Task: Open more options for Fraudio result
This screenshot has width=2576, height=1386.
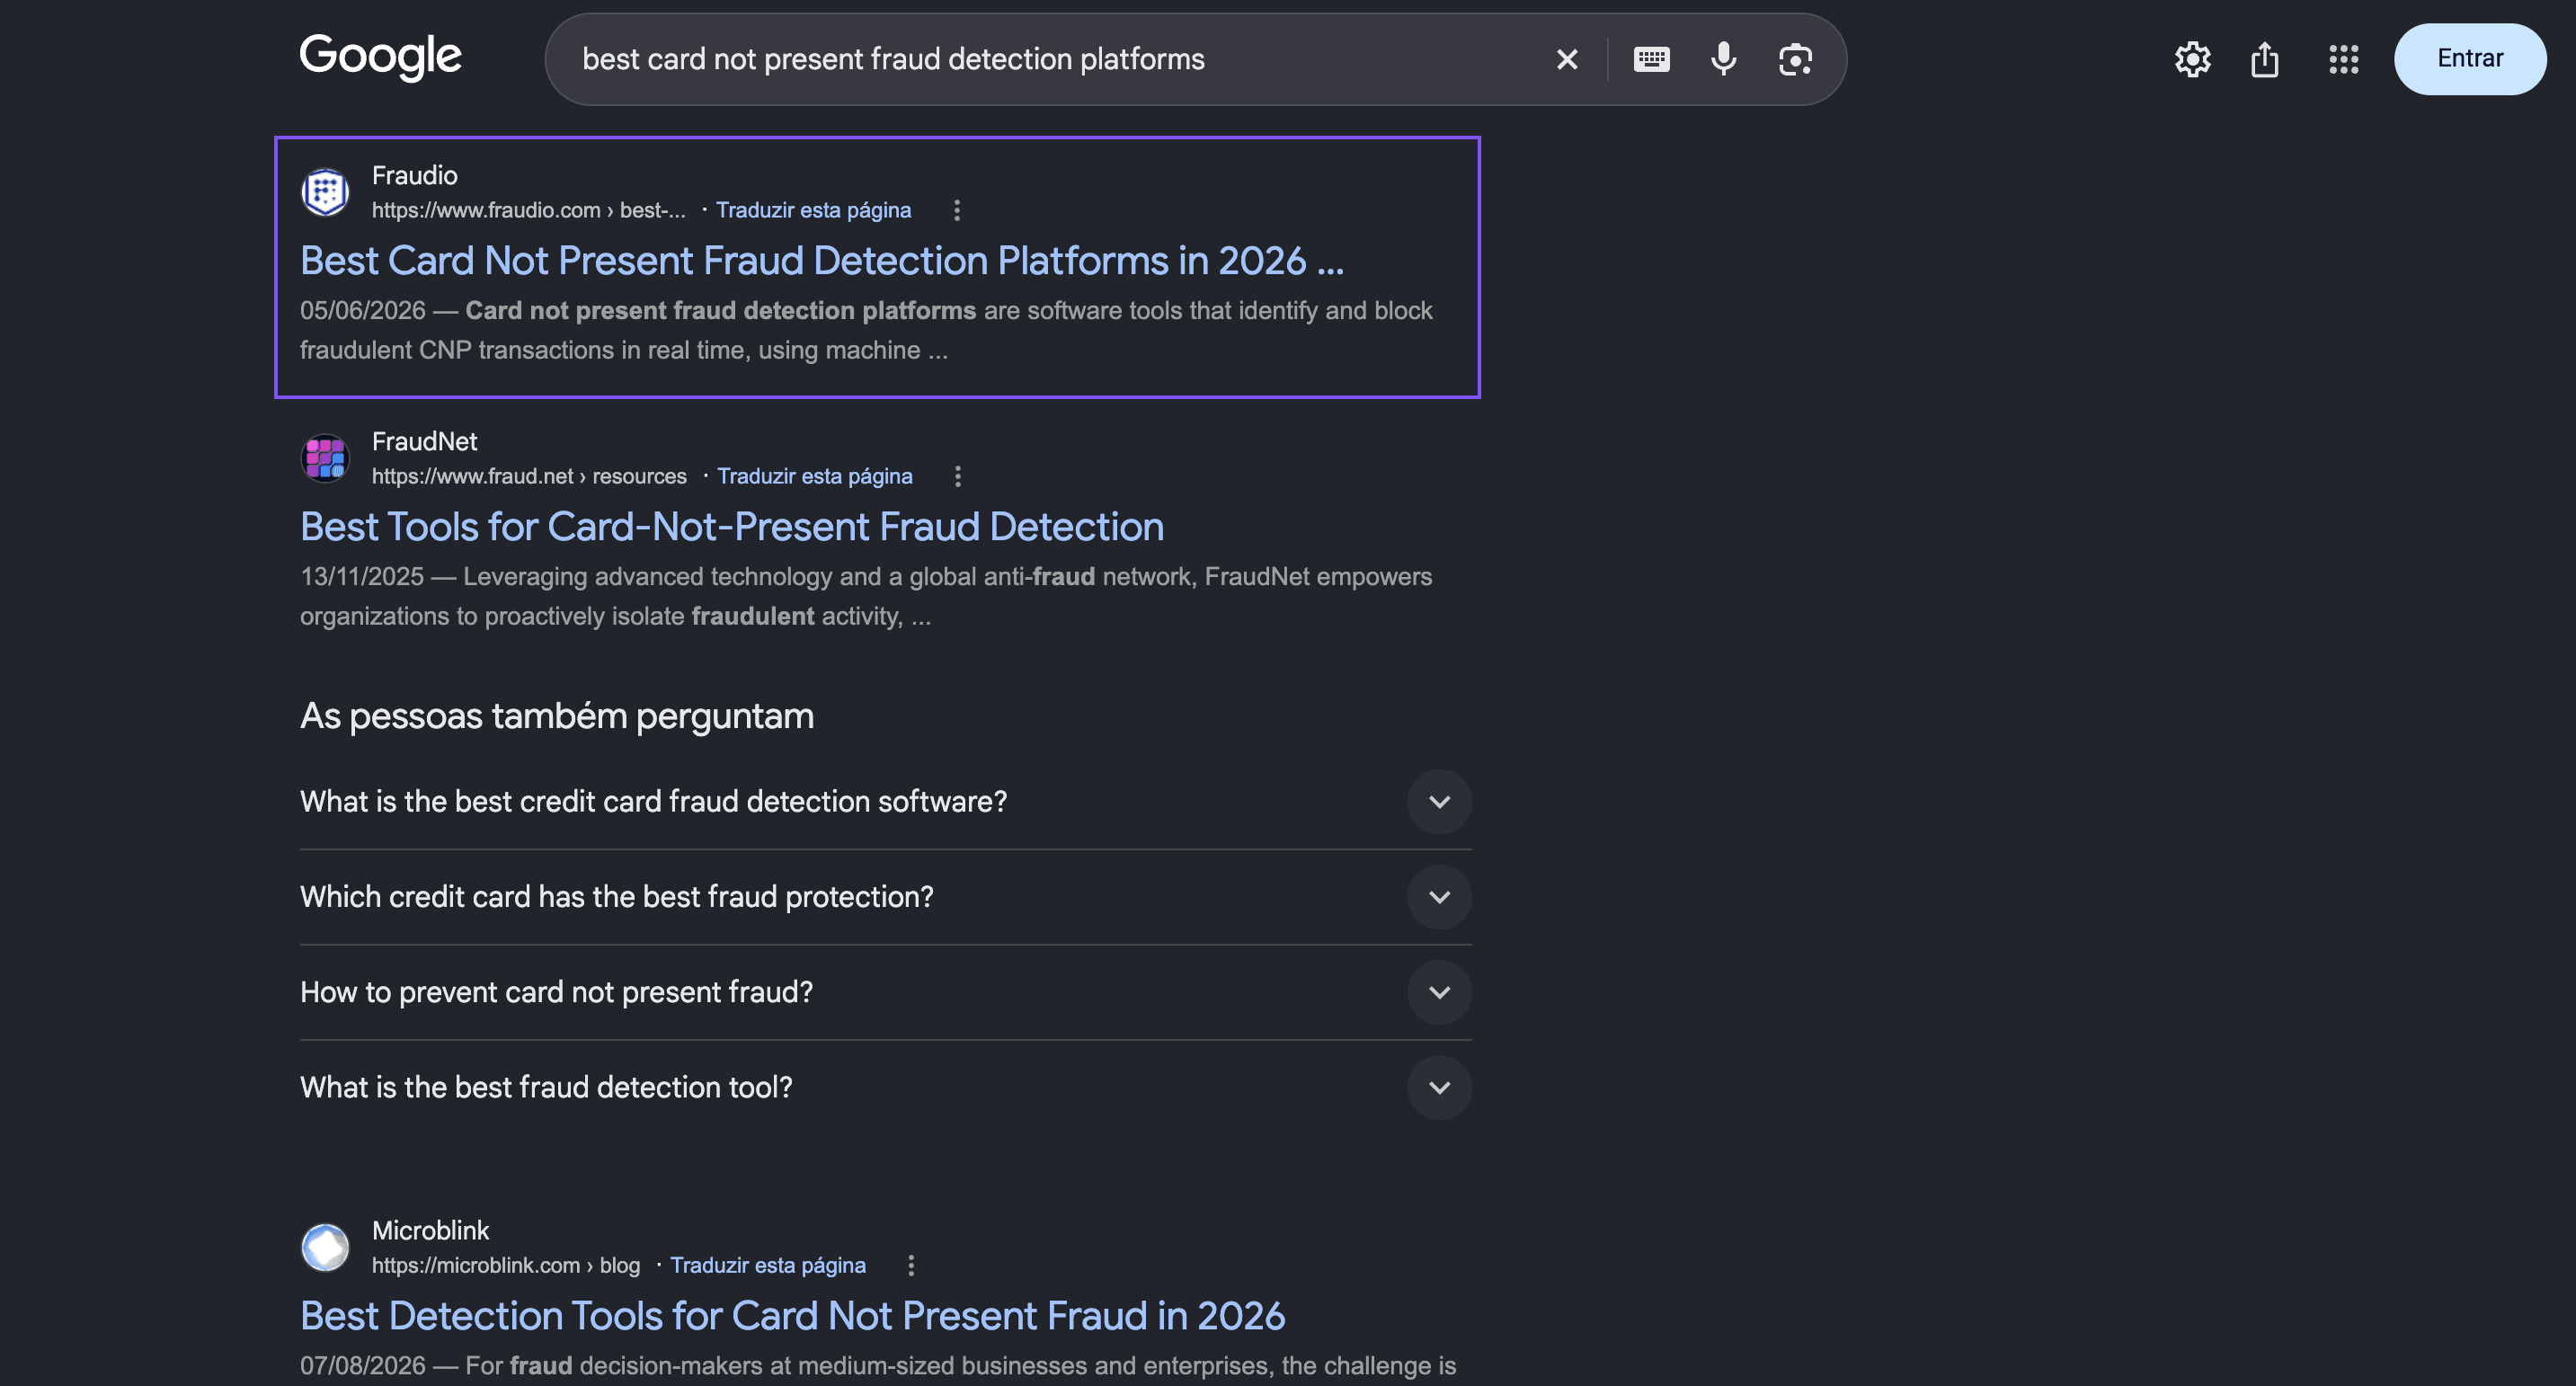Action: pyautogui.click(x=957, y=210)
